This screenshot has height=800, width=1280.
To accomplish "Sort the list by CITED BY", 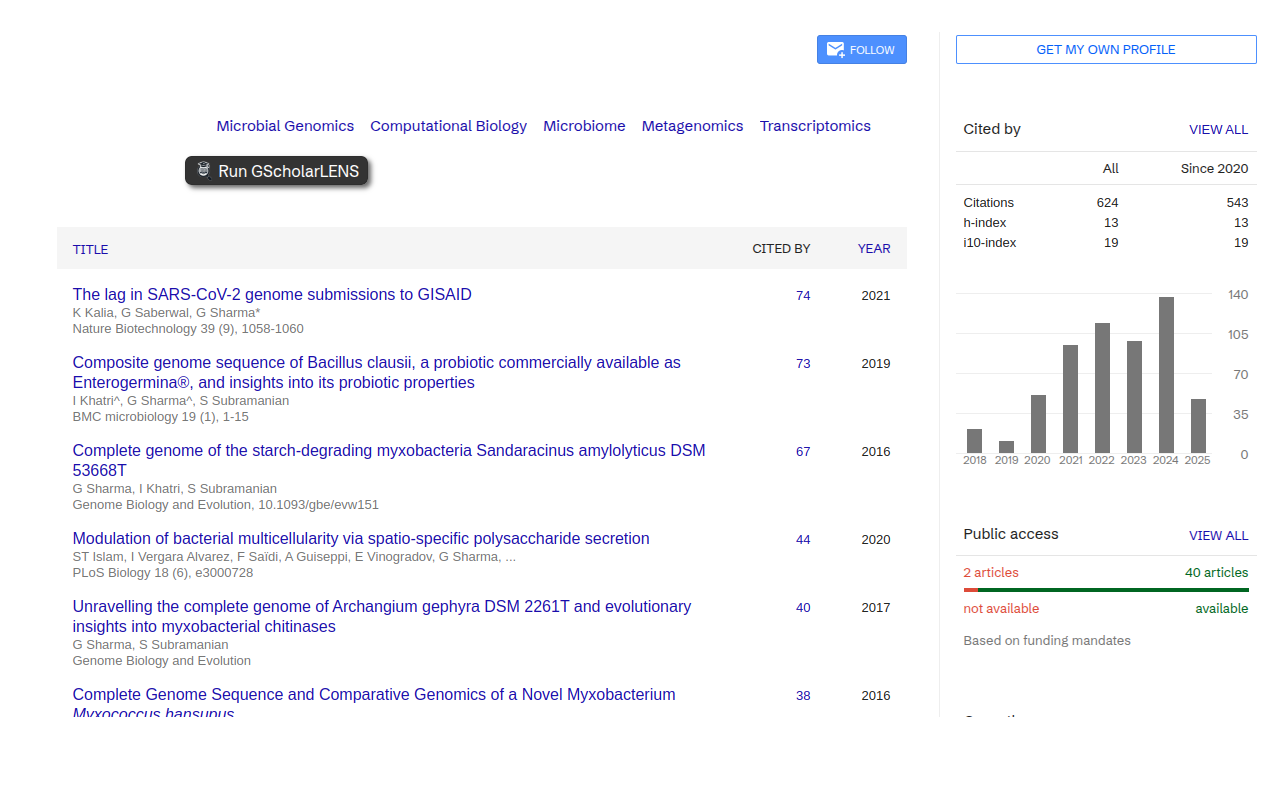I will tap(781, 248).
